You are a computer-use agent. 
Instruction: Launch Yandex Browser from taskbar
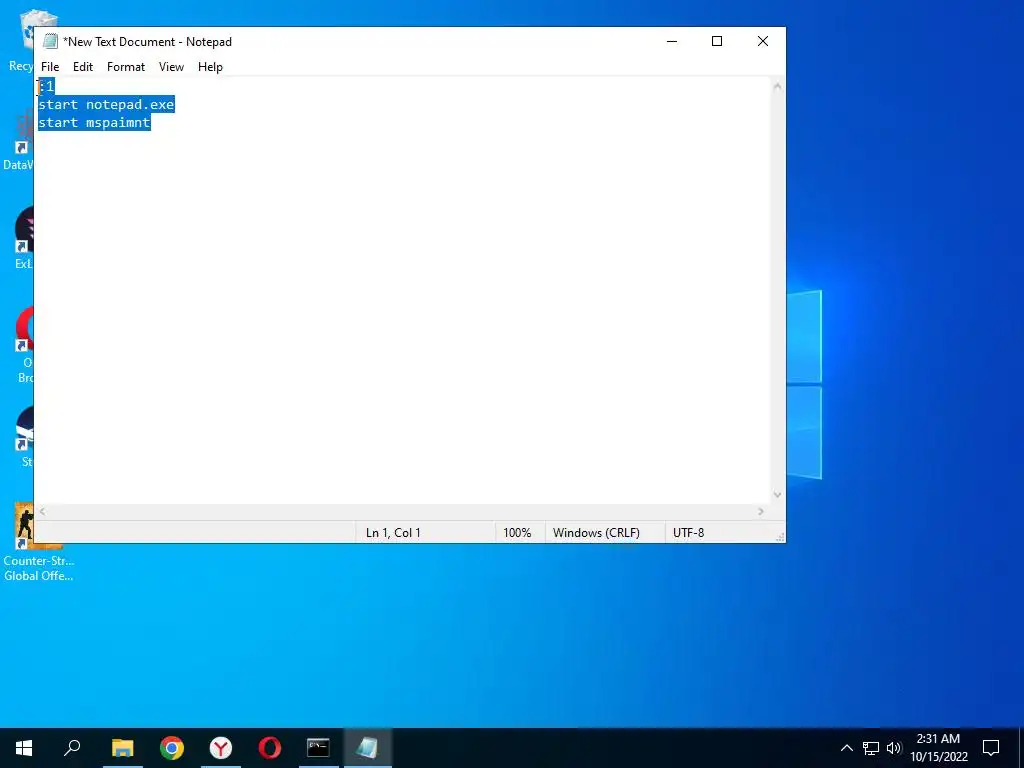click(x=221, y=748)
